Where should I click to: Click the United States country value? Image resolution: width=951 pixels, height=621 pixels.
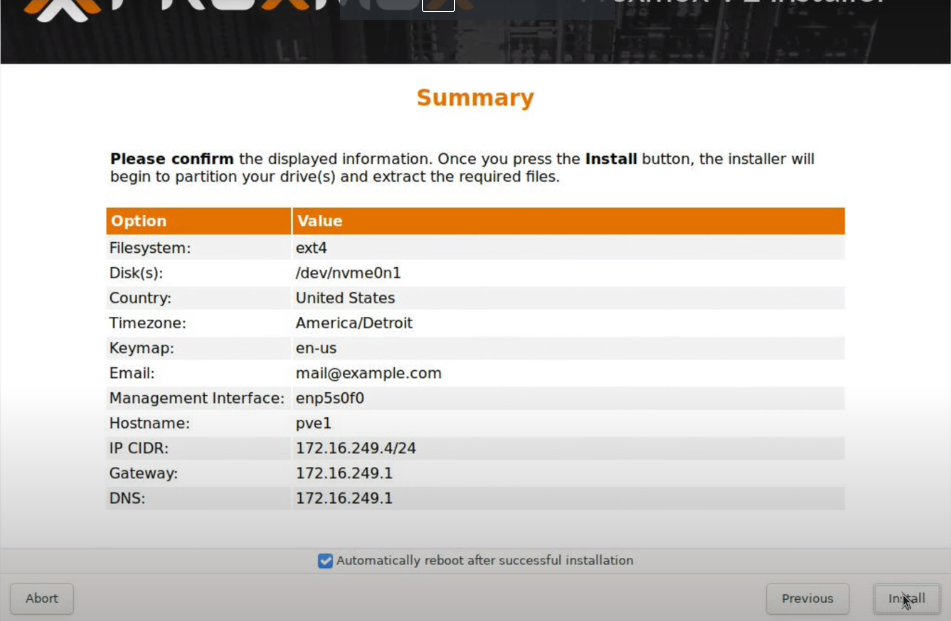[x=345, y=298]
